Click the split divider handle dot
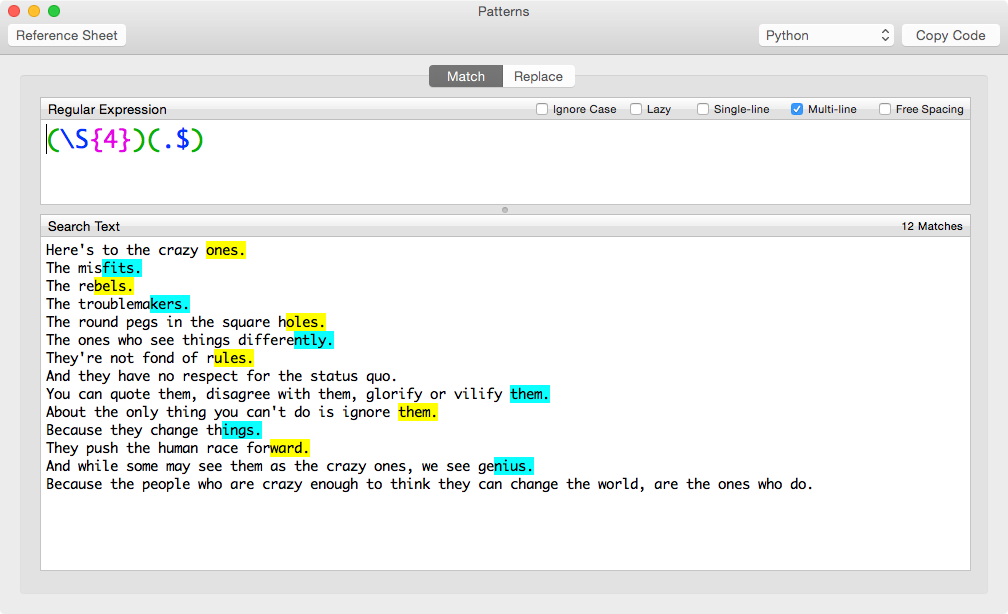This screenshot has width=1008, height=614. point(505,210)
